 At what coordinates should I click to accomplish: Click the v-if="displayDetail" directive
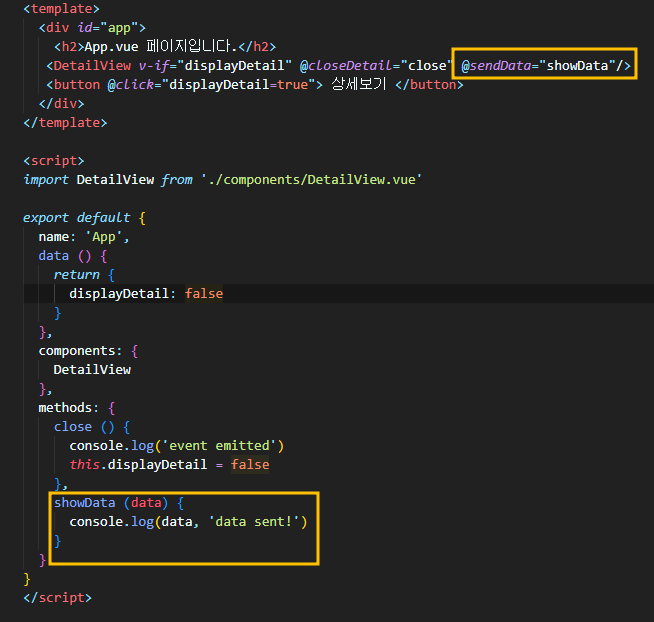215,65
